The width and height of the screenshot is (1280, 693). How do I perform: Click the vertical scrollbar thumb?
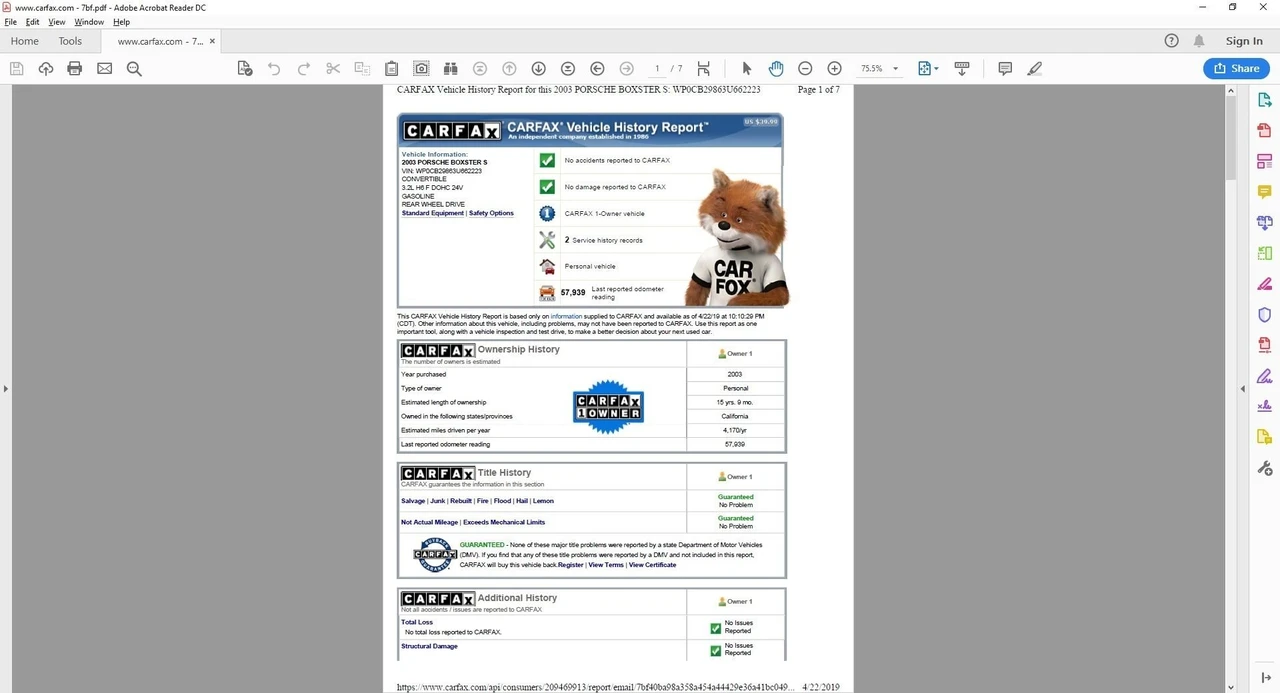click(x=1232, y=140)
